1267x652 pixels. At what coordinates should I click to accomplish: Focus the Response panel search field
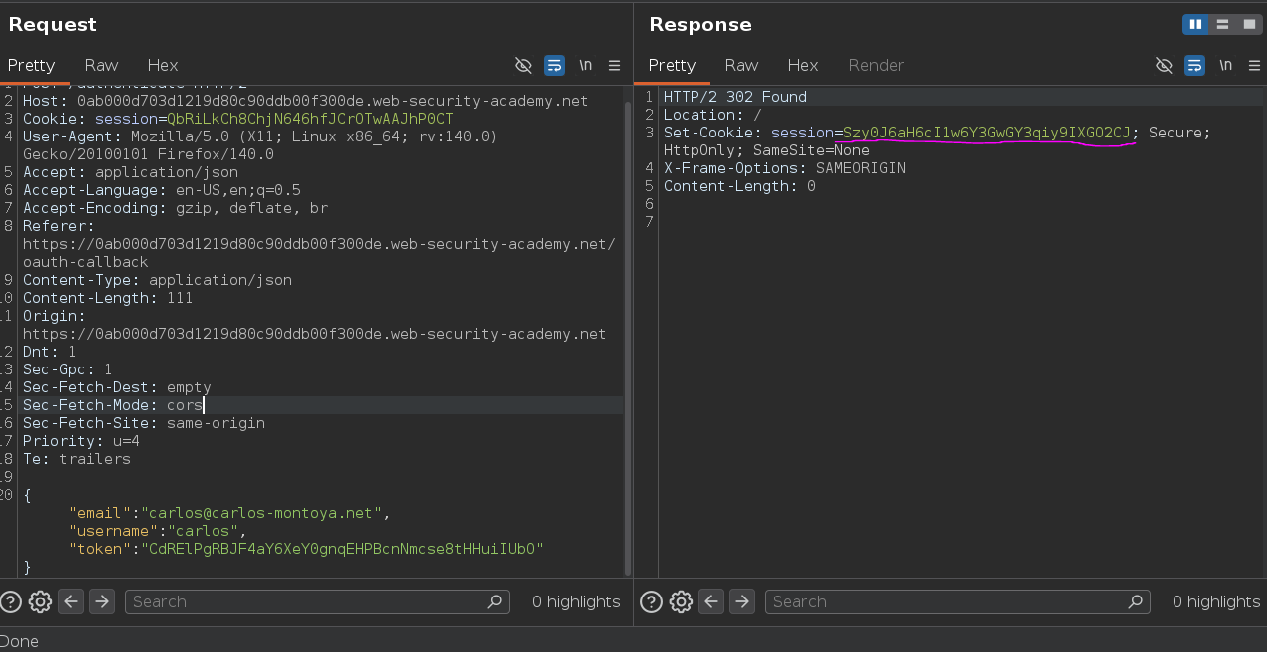coord(958,602)
